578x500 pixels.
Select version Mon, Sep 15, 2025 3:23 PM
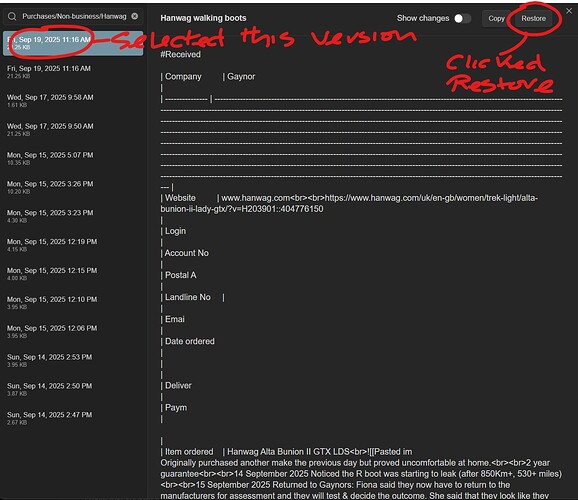coord(73,216)
